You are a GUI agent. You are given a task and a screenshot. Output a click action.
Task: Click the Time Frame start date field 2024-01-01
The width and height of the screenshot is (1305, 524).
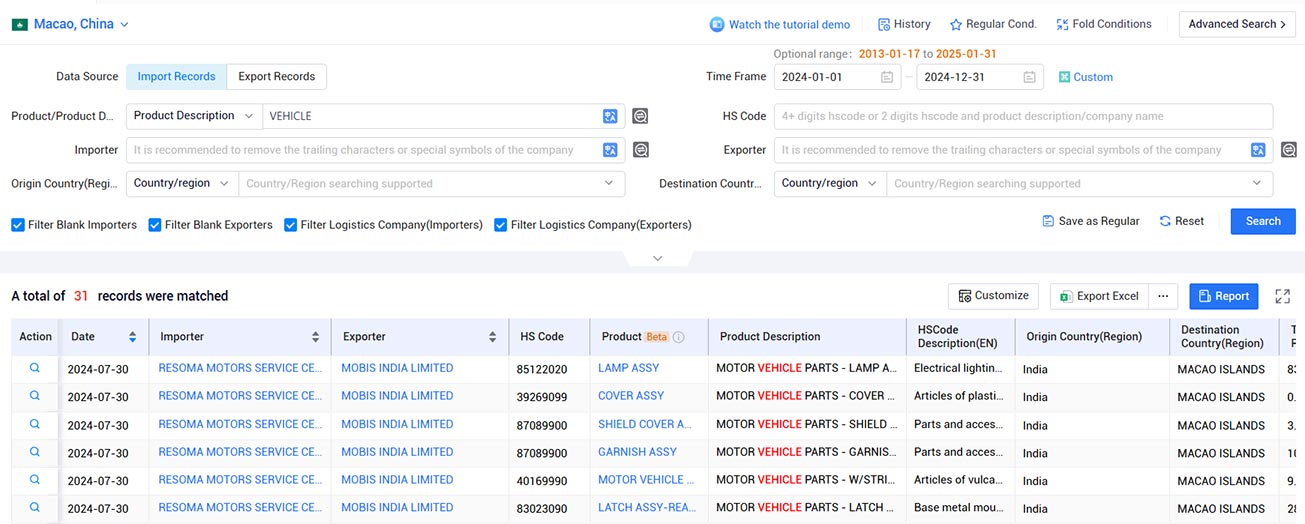point(838,77)
